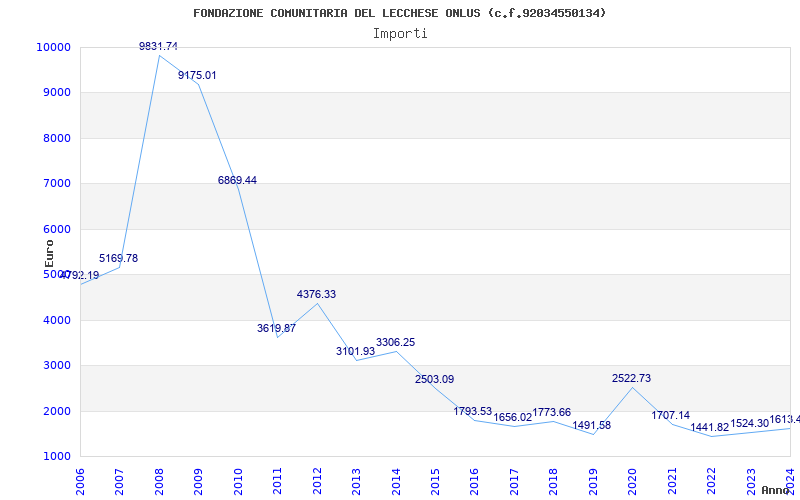Select the 3306.25 data label
800x500 pixels.
point(395,343)
